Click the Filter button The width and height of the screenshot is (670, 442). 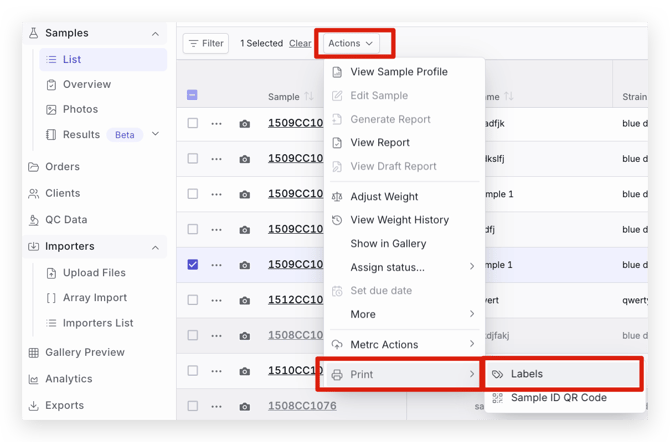coord(206,43)
